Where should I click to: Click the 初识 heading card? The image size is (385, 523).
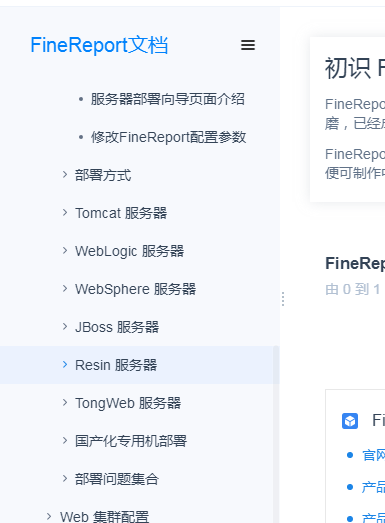tap(347, 119)
